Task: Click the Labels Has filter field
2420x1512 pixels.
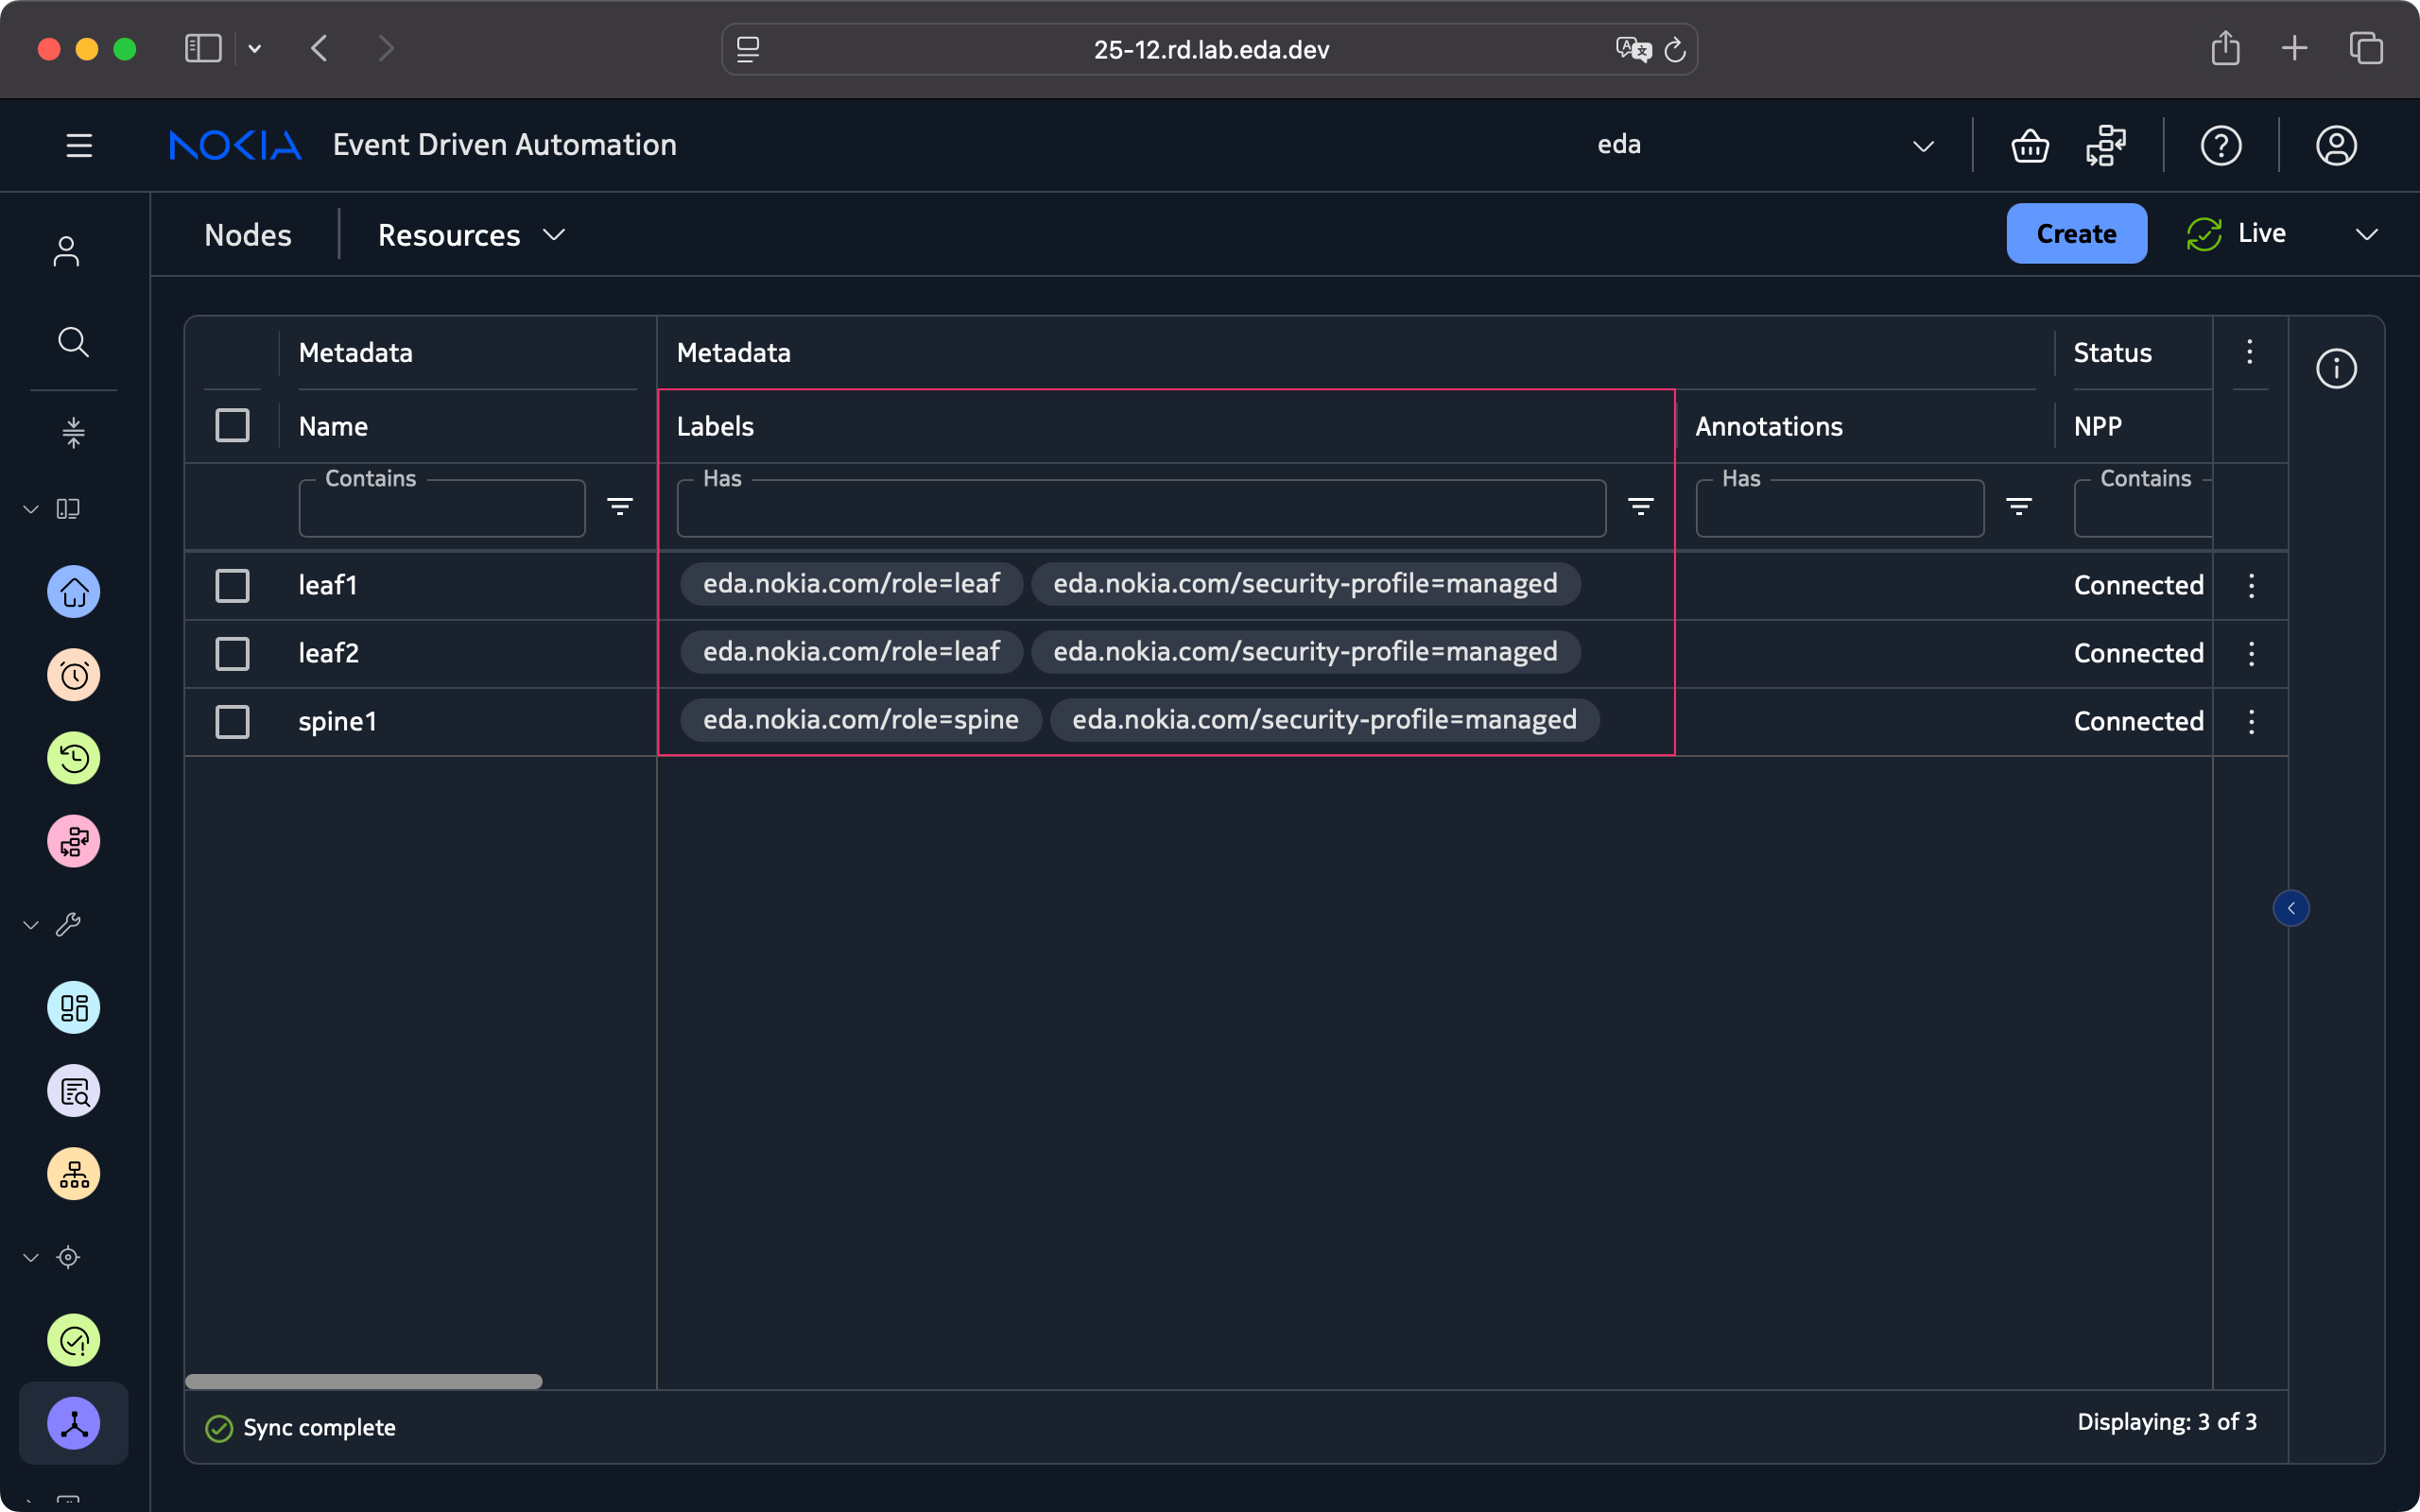Action: point(1140,508)
